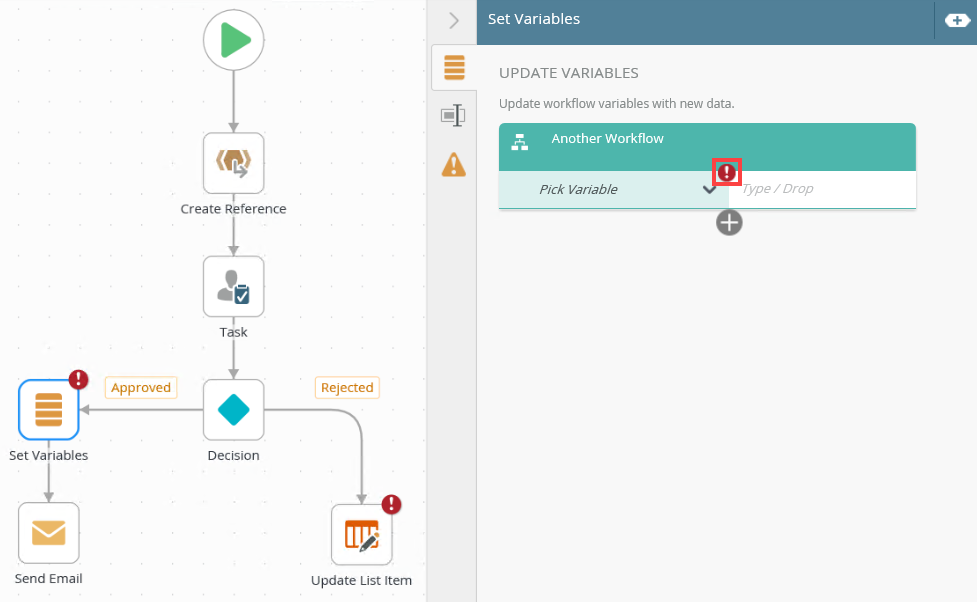
Task: Click the Set Variables panel title
Action: coord(534,19)
